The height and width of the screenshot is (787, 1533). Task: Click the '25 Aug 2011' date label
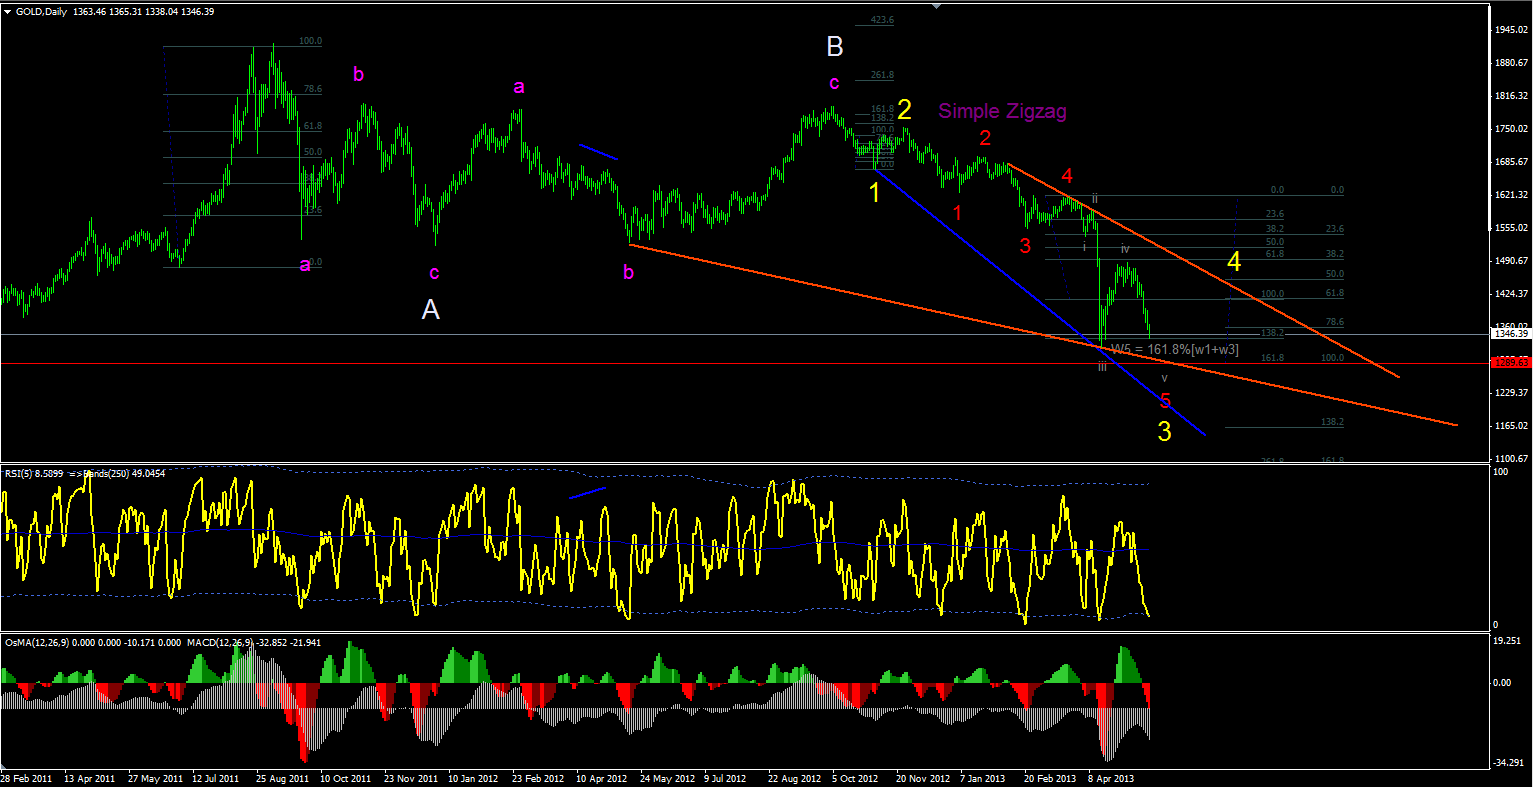click(284, 778)
